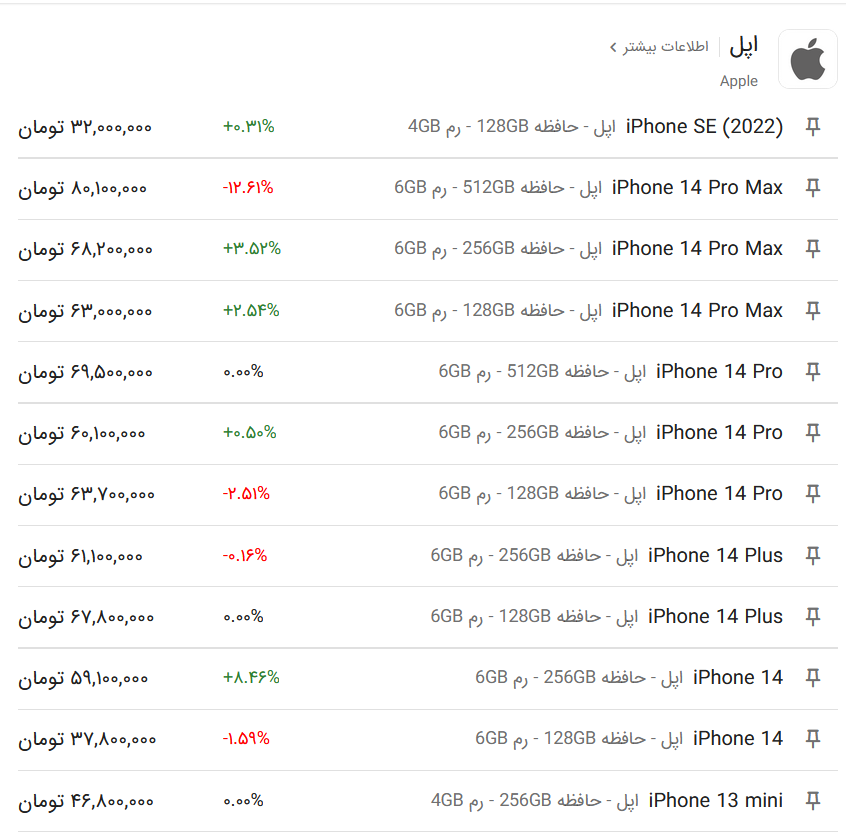Click the -12.61% price change value
846x835 pixels.
click(x=247, y=188)
